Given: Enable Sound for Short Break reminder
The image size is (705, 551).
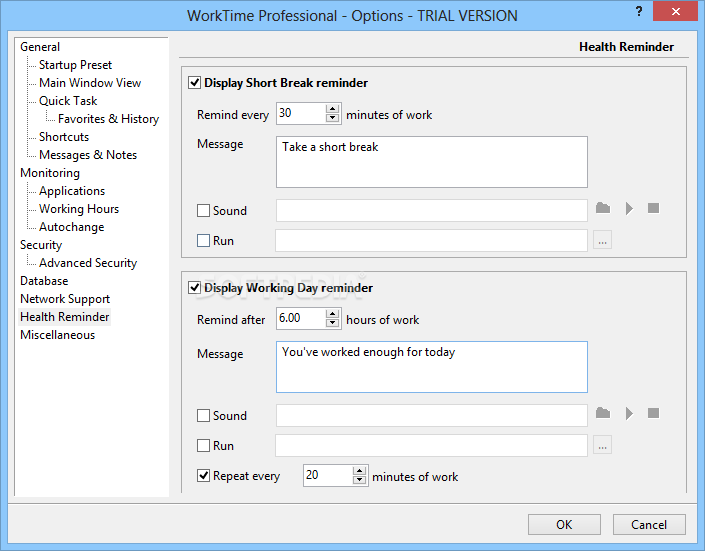Looking at the screenshot, I should coord(203,211).
